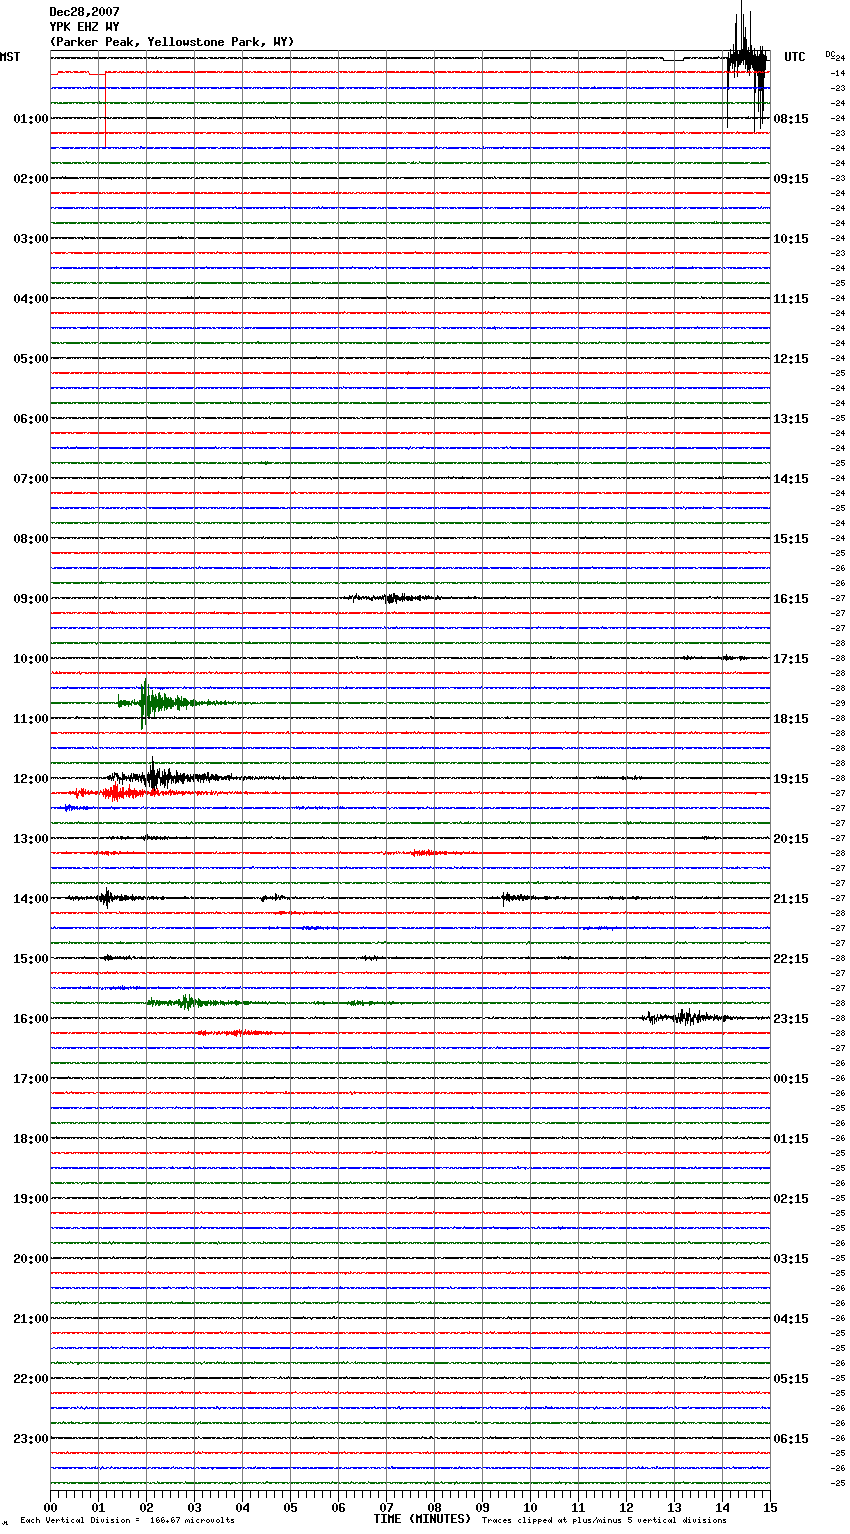The width and height of the screenshot is (850, 1534).
Task: Select the MST hour label "01:00"
Action: 31,119
